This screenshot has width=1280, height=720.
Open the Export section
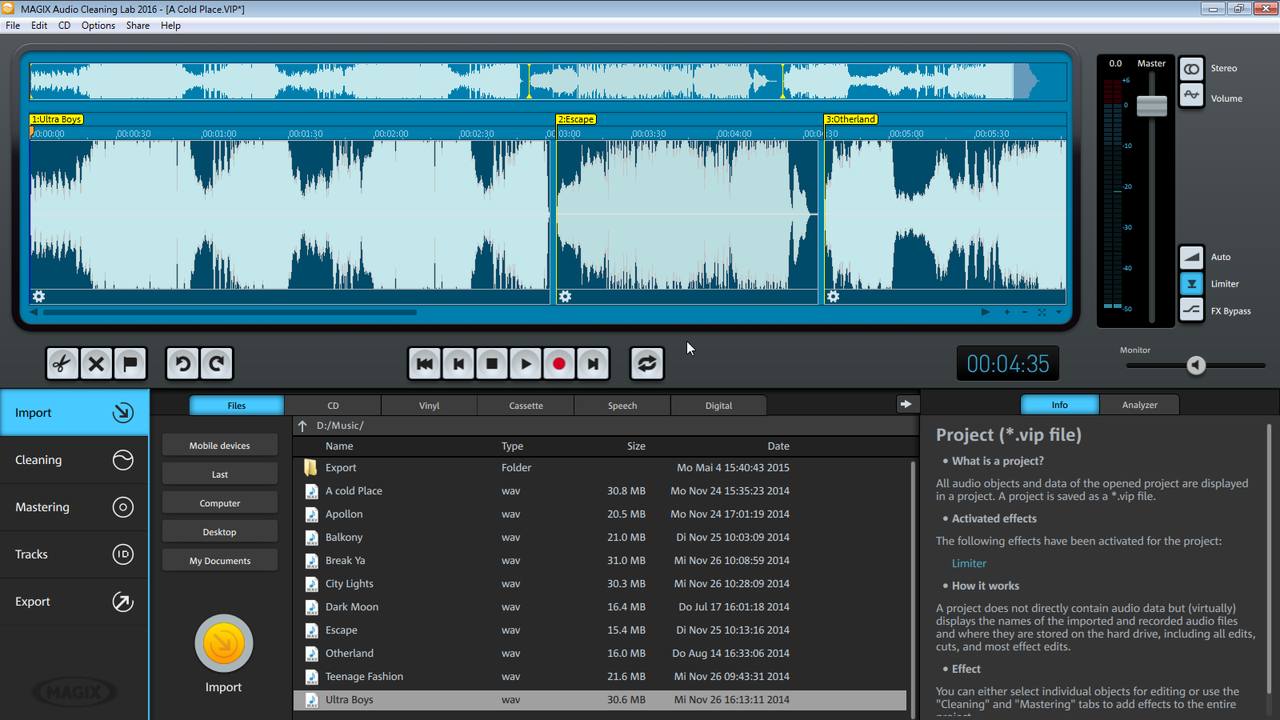tap(74, 601)
